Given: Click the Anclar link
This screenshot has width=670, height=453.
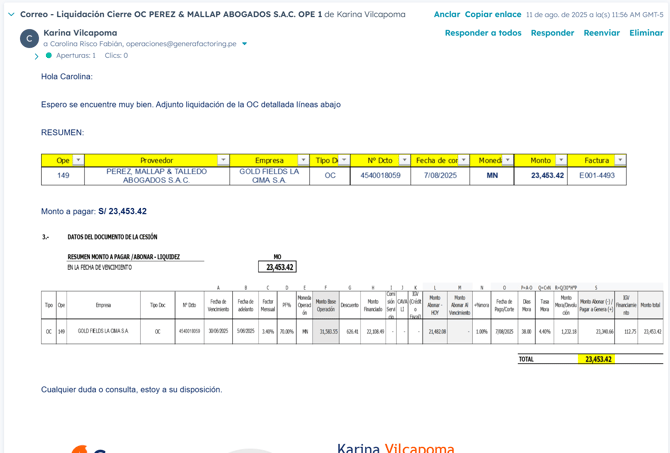Looking at the screenshot, I should (447, 14).
